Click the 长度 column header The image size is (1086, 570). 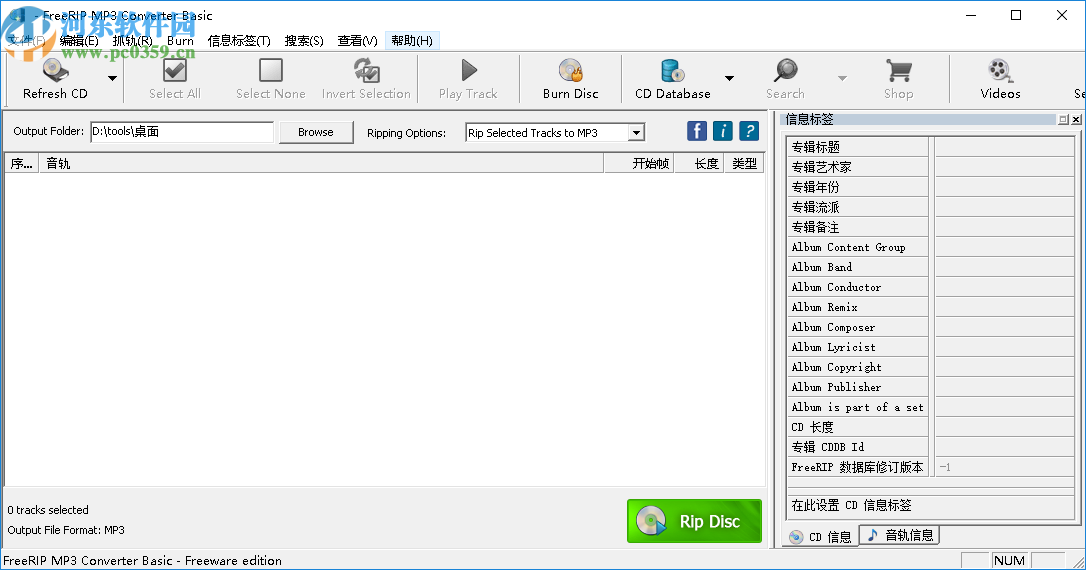point(698,163)
